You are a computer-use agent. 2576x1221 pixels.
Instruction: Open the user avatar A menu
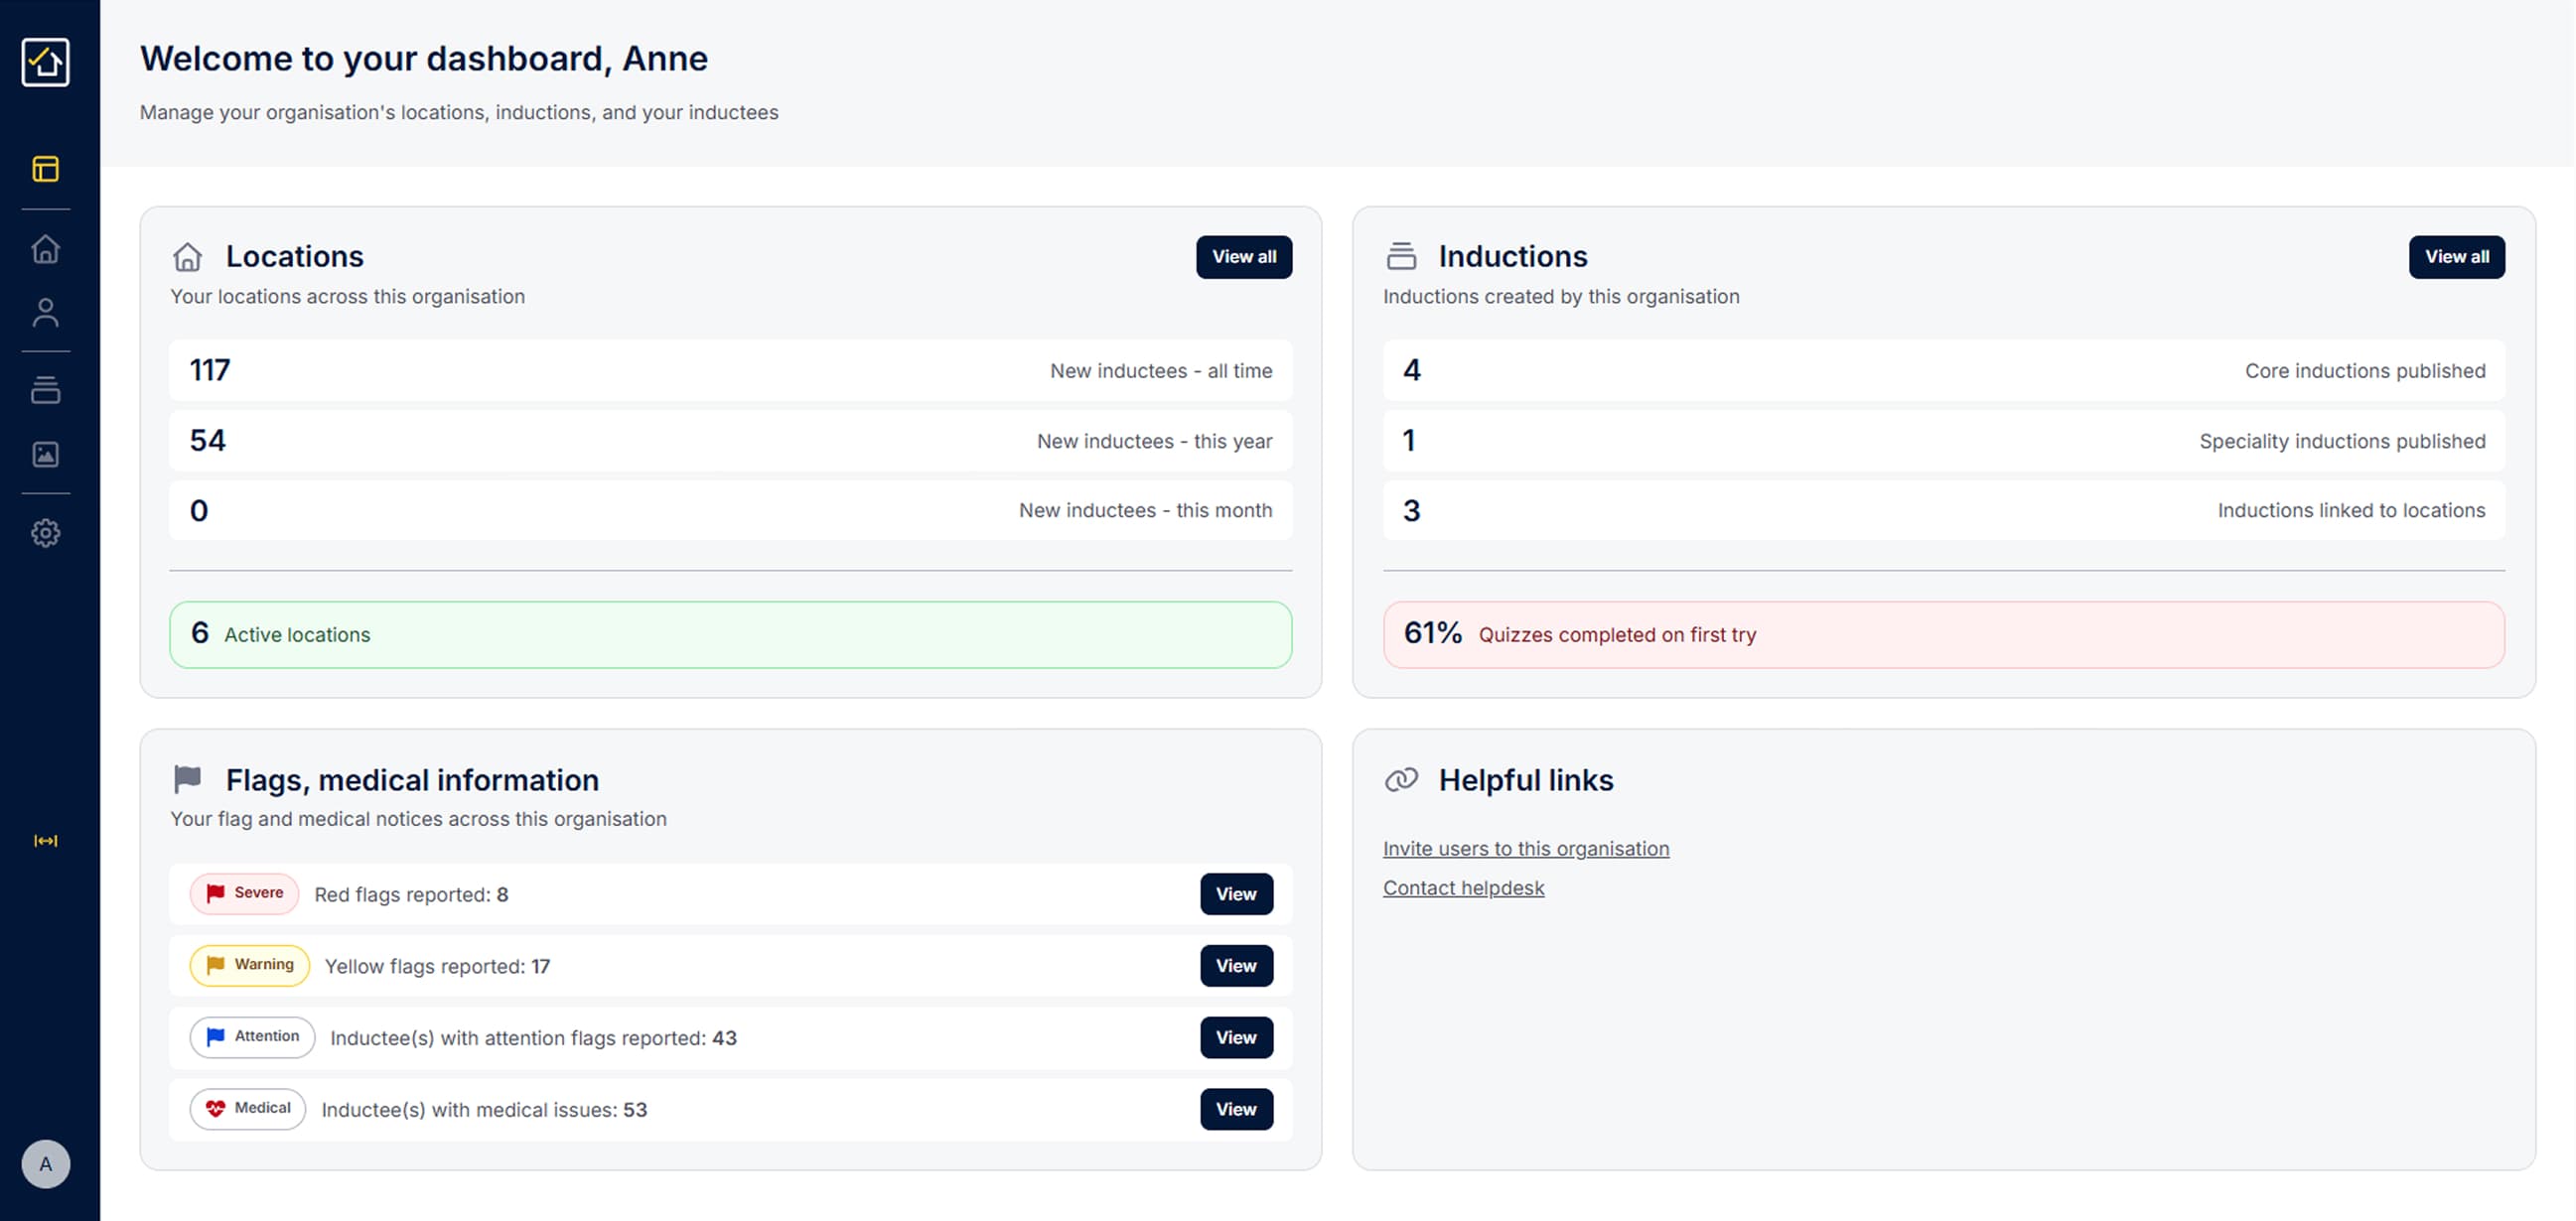coord(45,1164)
